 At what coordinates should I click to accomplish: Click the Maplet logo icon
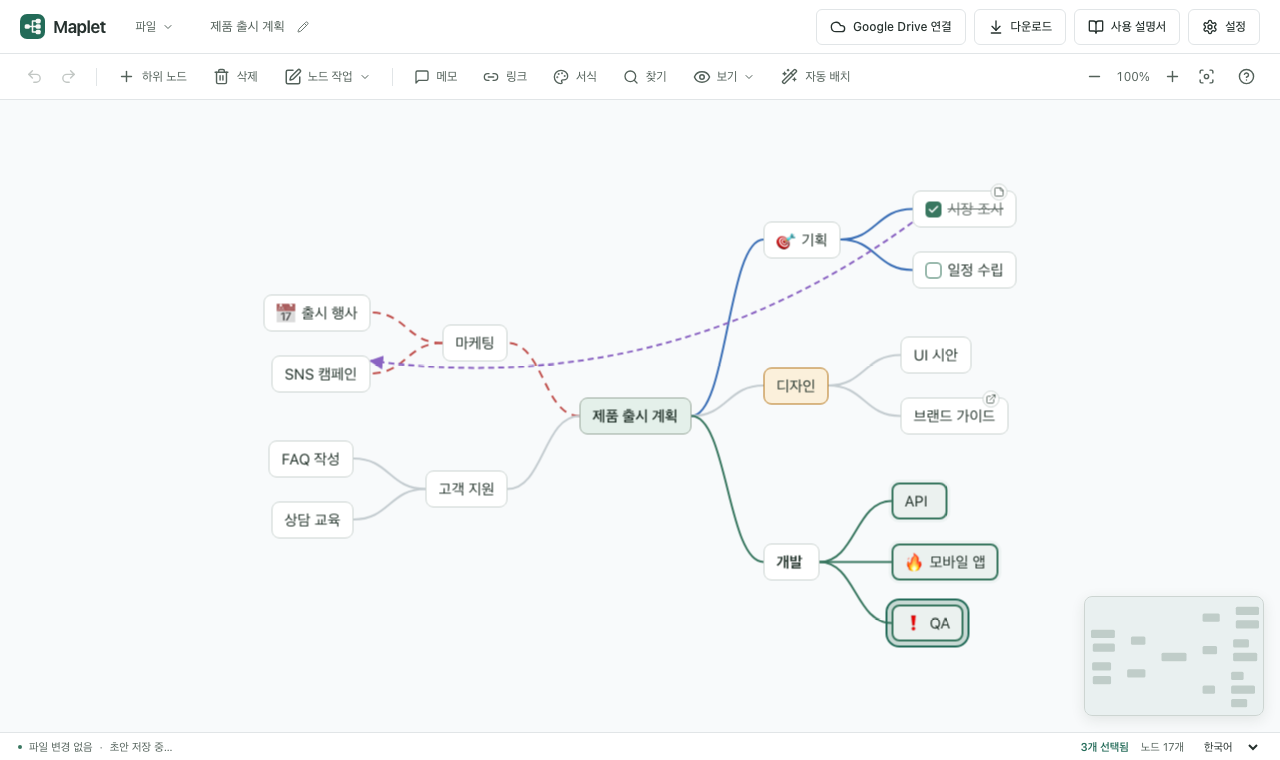tap(32, 27)
